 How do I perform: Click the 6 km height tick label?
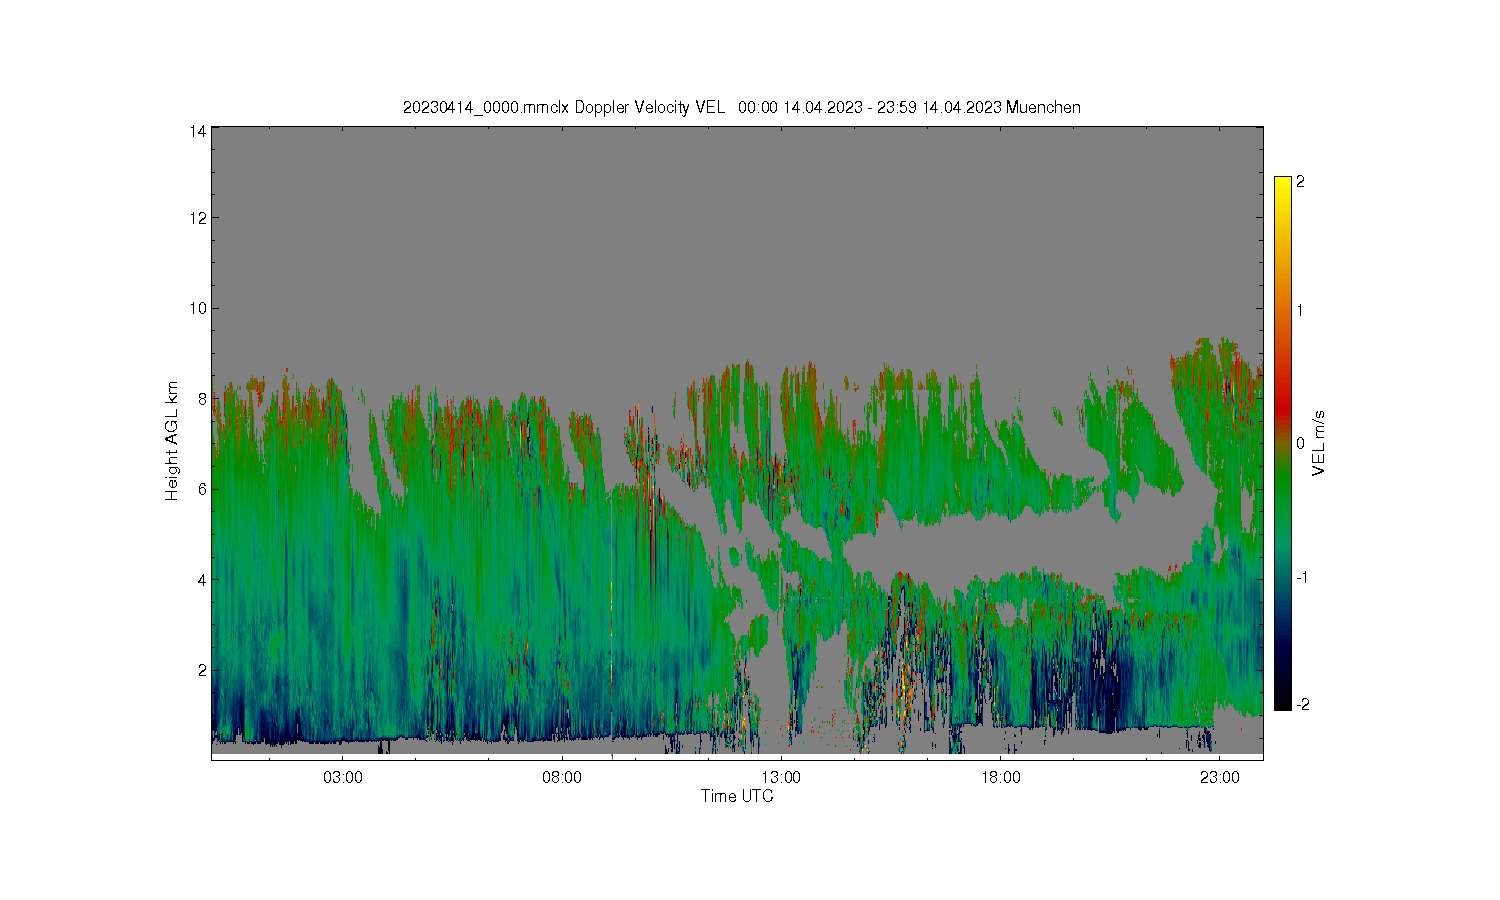coord(202,489)
